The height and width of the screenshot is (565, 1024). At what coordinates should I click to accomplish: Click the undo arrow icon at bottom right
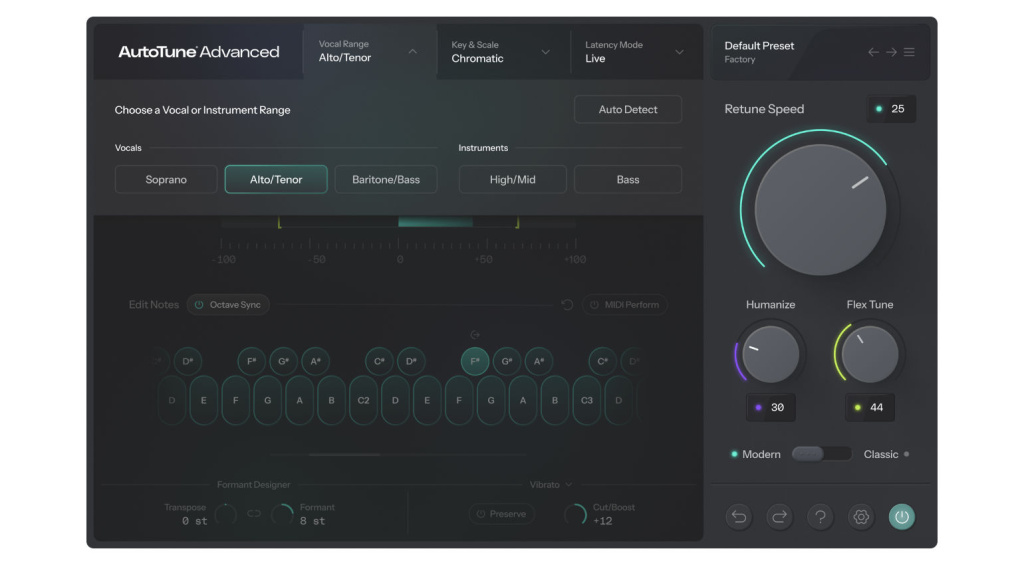(x=739, y=517)
